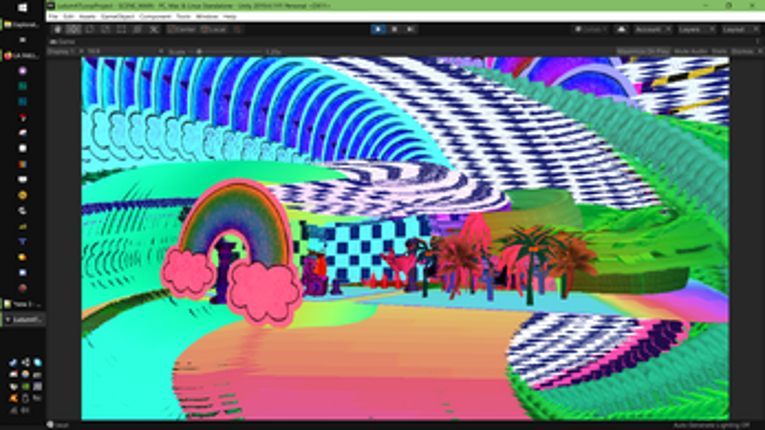Open the Task View taskbar icon
The height and width of the screenshot is (430, 765).
click(x=22, y=40)
